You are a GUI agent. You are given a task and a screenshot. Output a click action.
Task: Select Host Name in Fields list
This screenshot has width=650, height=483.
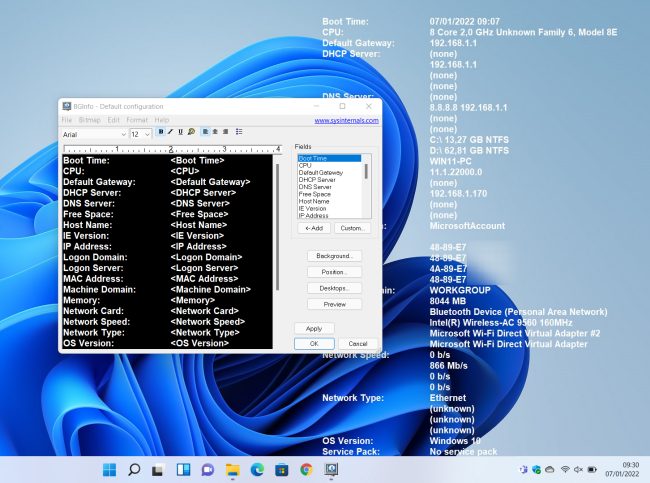[x=330, y=201]
